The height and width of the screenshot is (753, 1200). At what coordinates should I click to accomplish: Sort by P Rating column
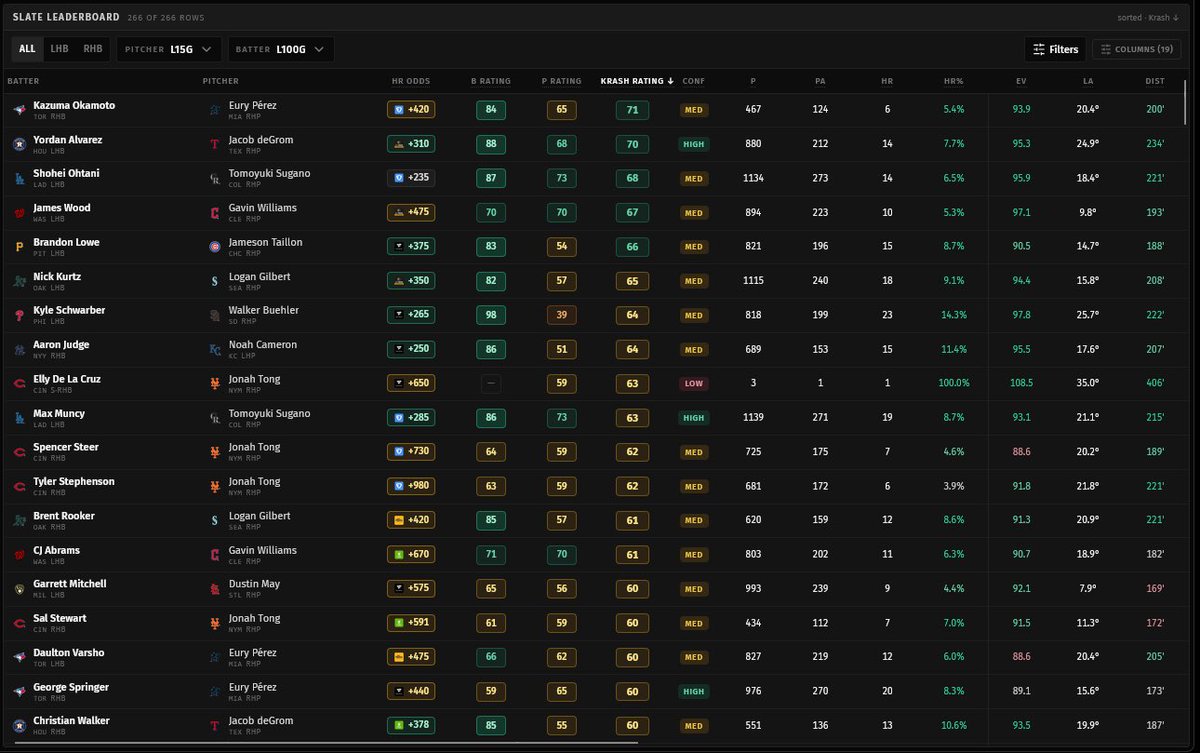coord(561,81)
